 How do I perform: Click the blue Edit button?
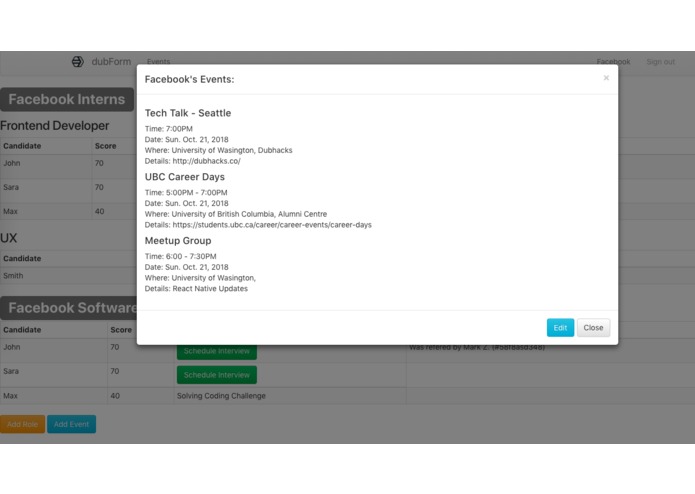pyautogui.click(x=560, y=327)
